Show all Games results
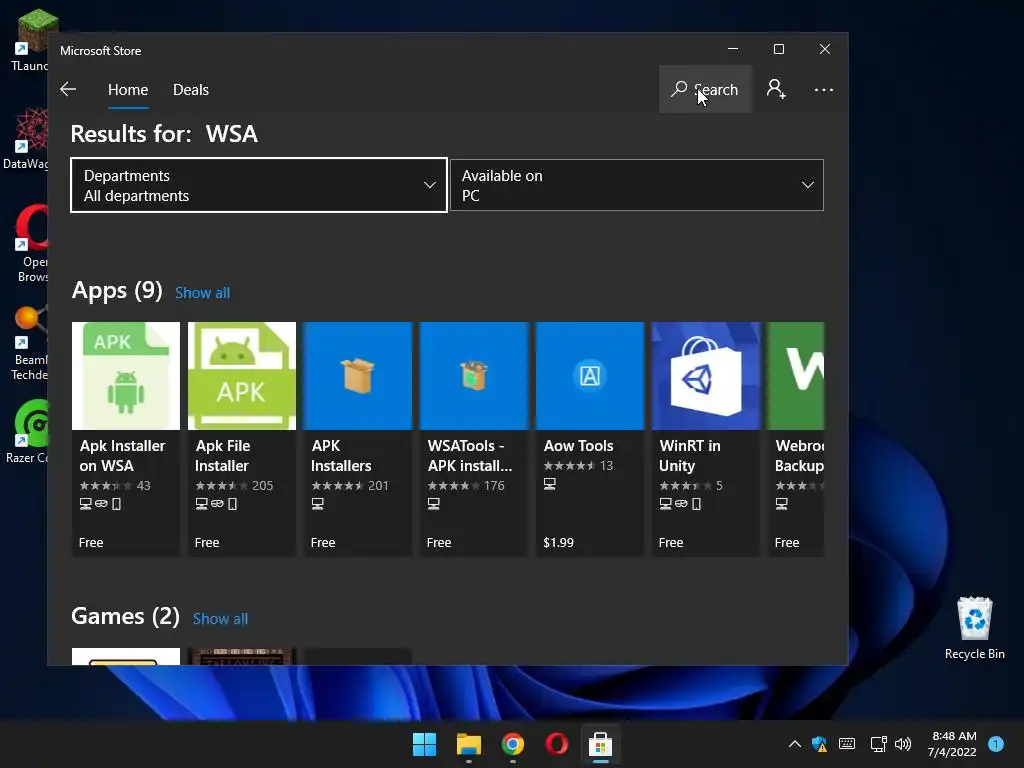This screenshot has height=768, width=1024. (220, 618)
